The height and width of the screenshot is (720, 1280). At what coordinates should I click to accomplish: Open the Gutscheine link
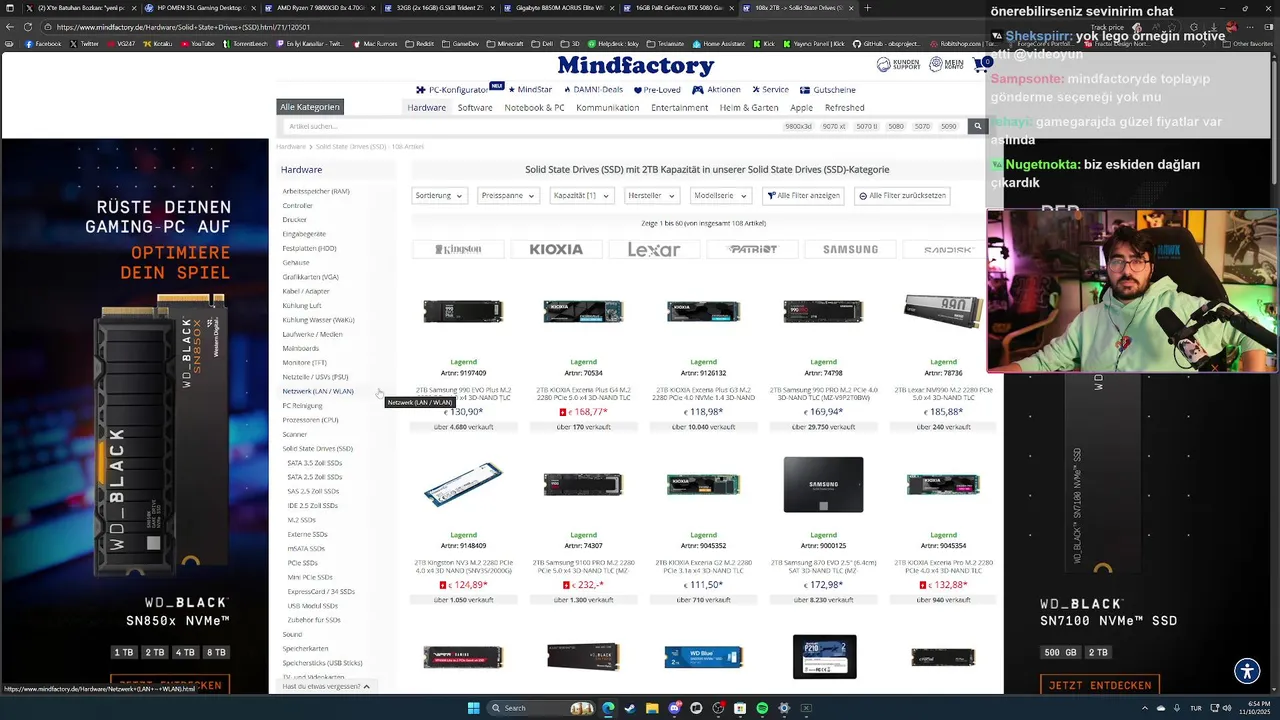click(x=828, y=90)
